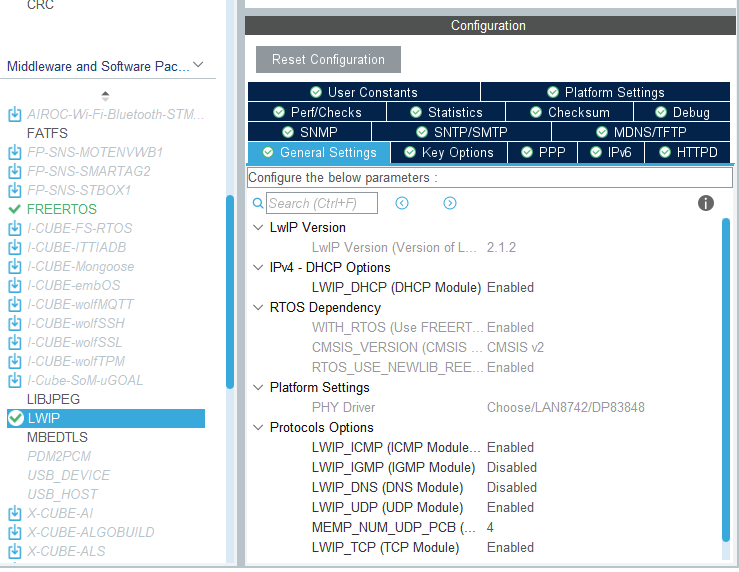Click download icon beside I-CUBE-FS-RTOS

15,228
